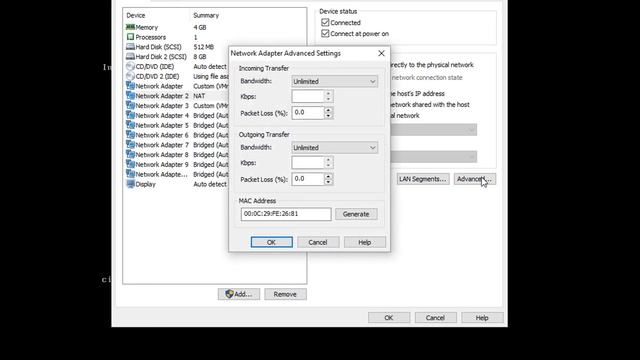Viewport: 640px width, 360px height.
Task: Open the LAN Segments button
Action: [x=422, y=179]
